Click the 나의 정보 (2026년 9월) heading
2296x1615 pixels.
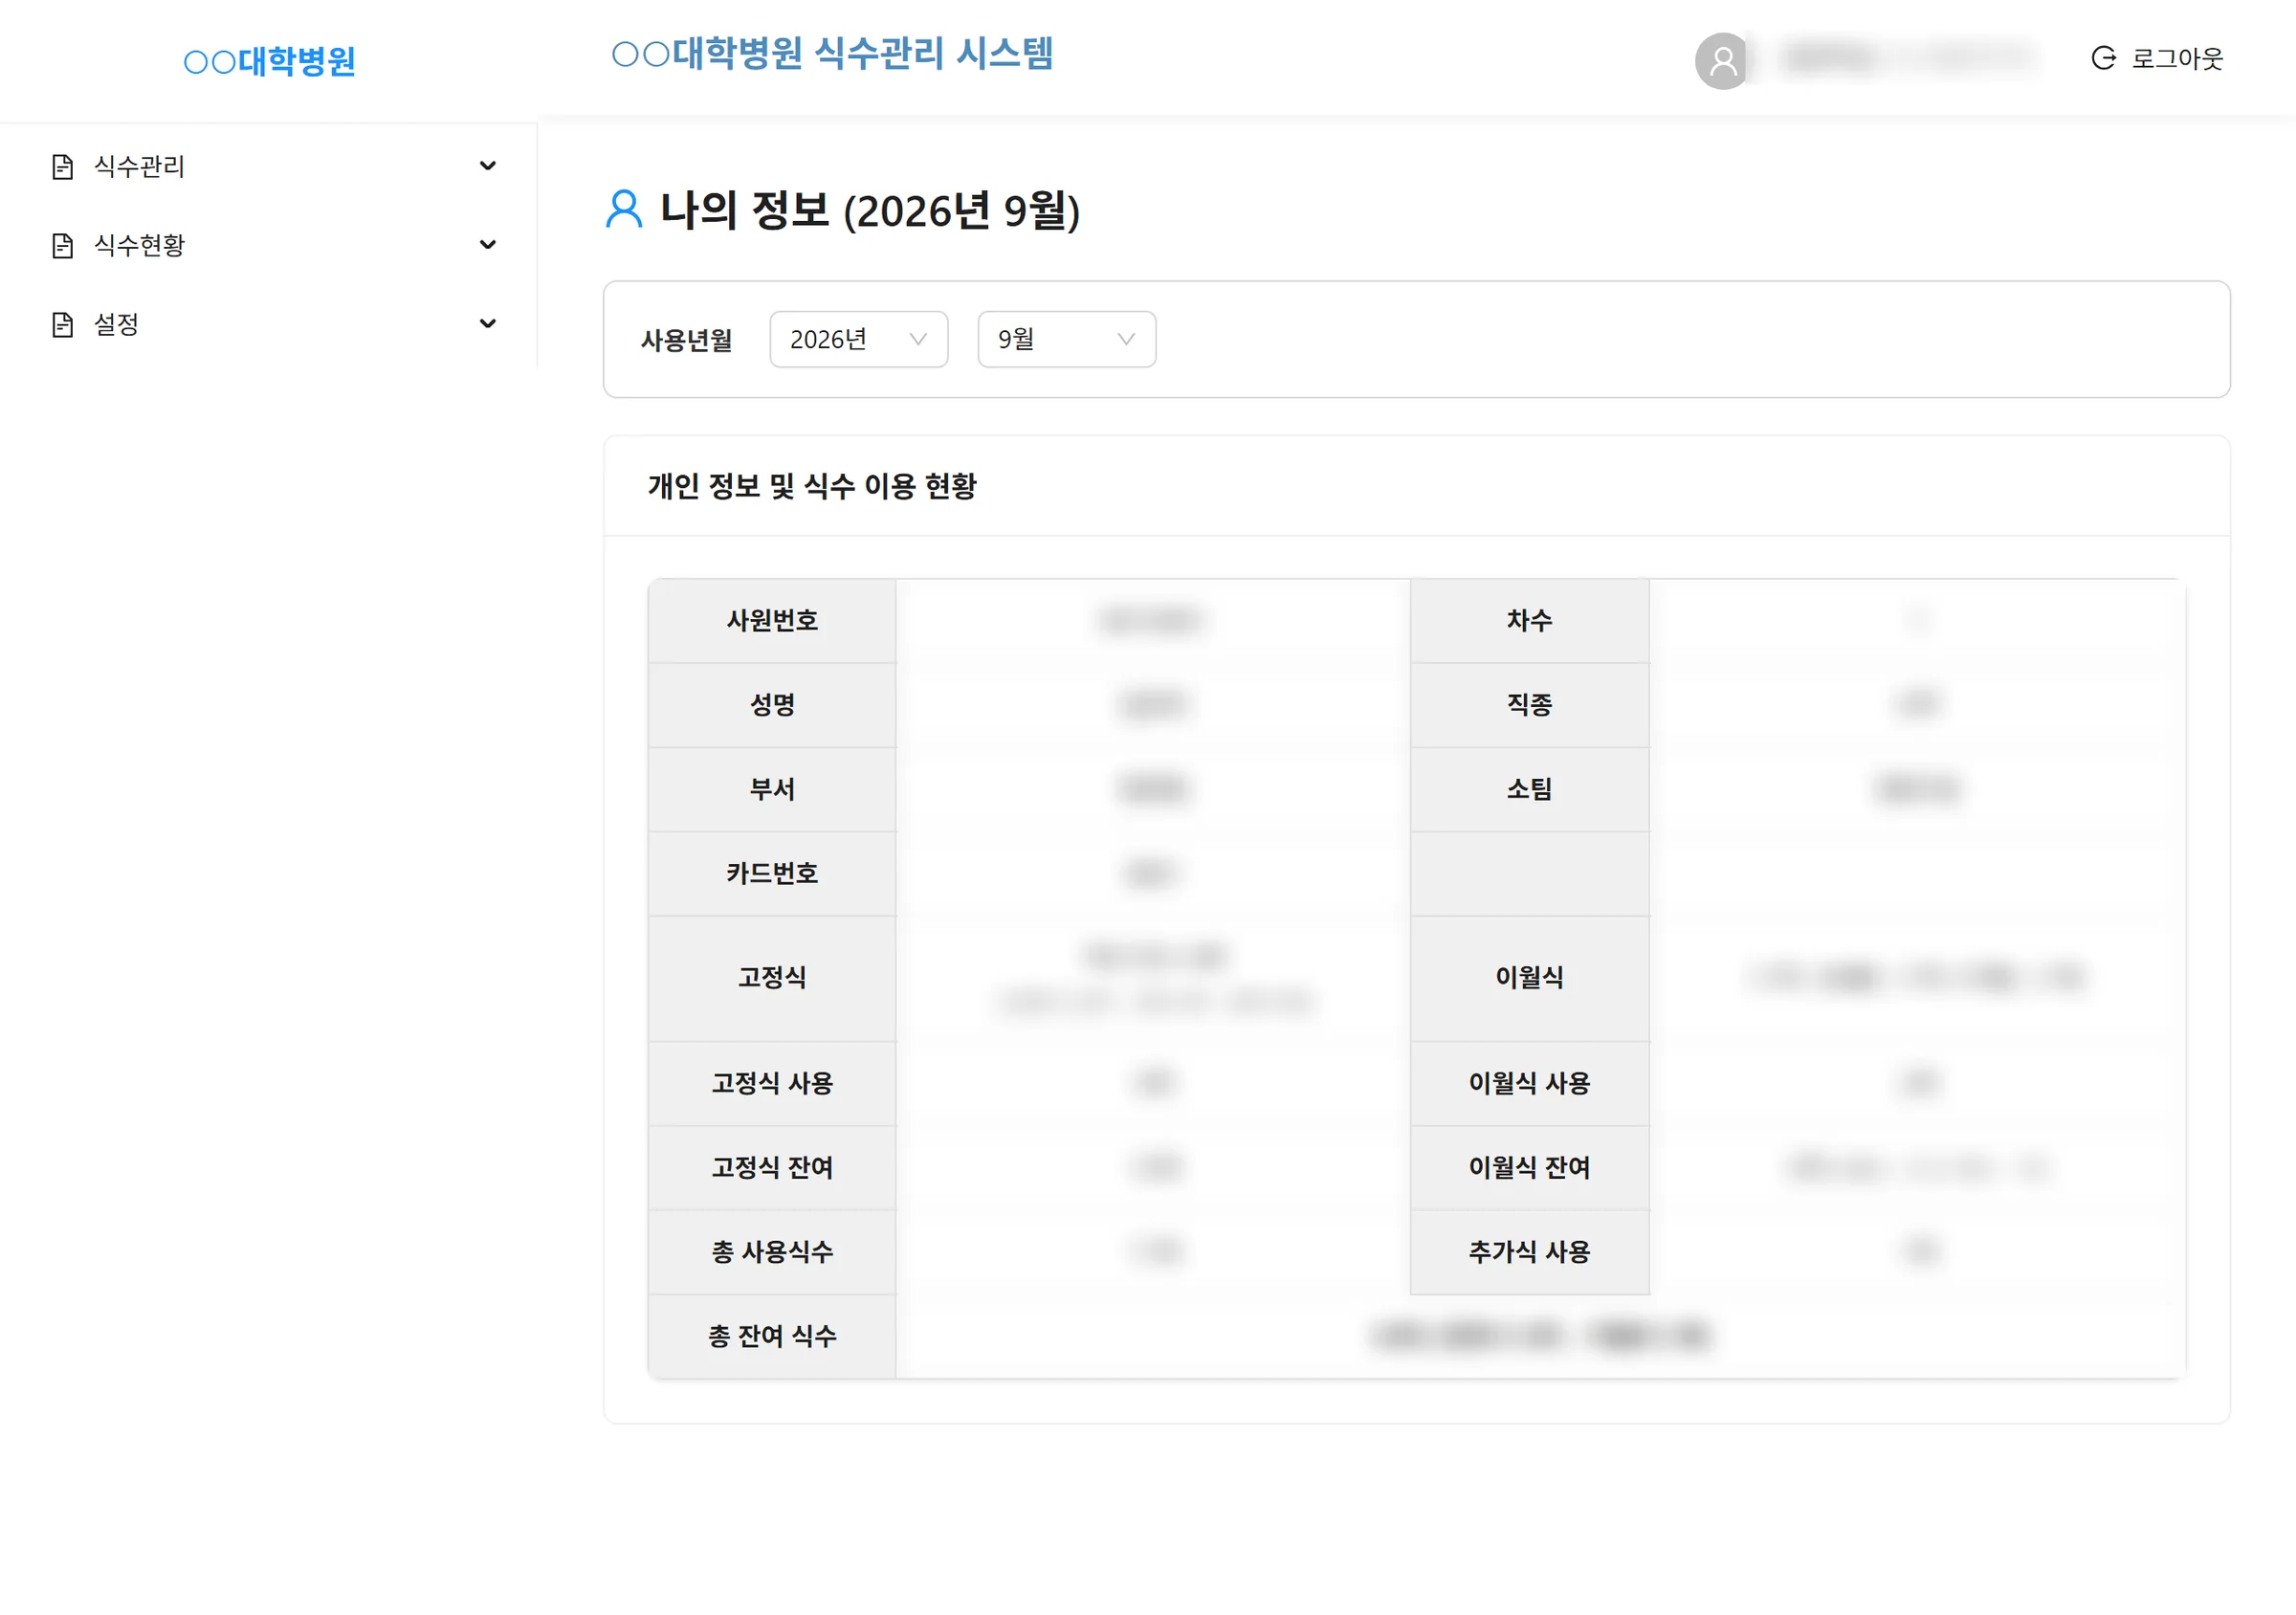click(870, 210)
